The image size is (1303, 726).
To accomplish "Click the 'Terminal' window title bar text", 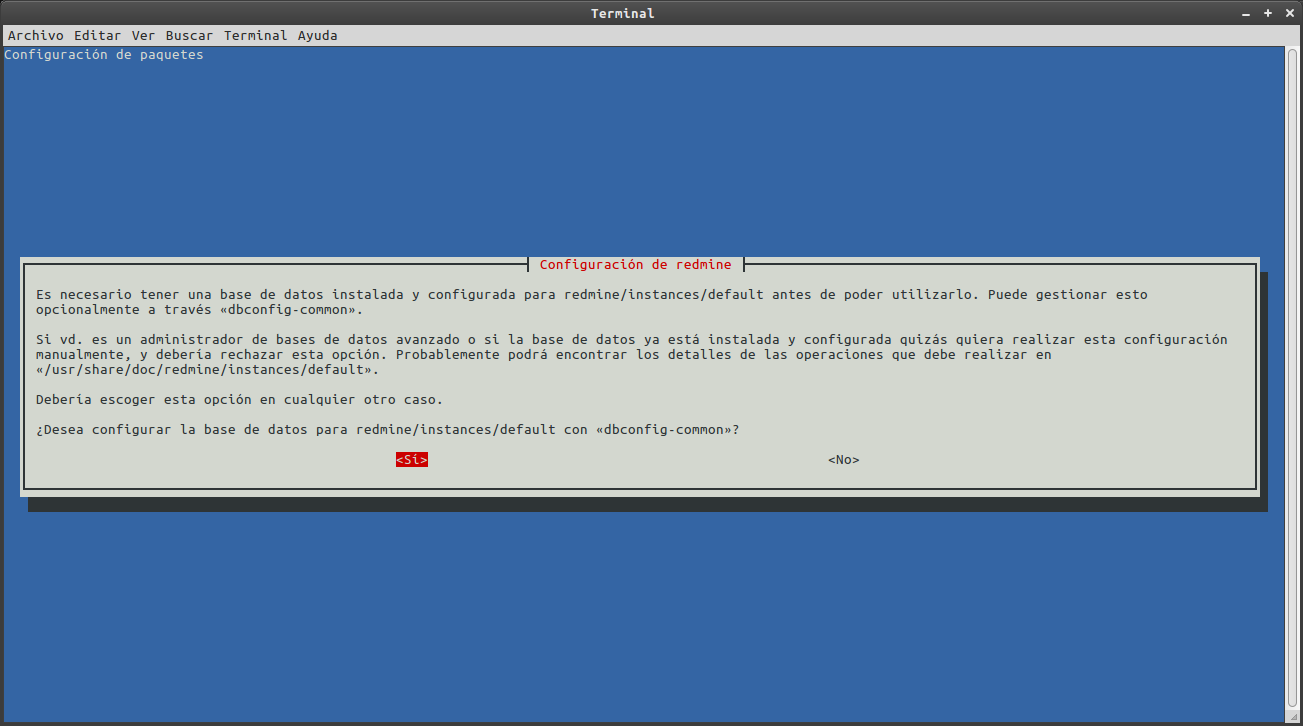I will 623,13.
